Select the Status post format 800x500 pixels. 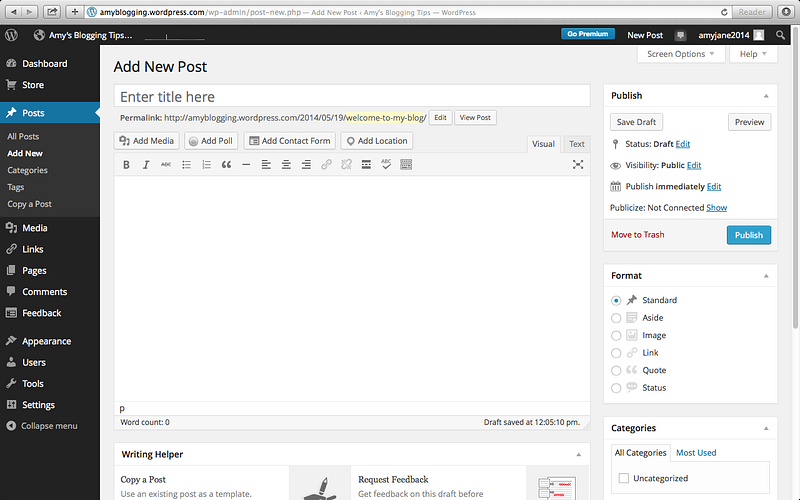tap(616, 388)
